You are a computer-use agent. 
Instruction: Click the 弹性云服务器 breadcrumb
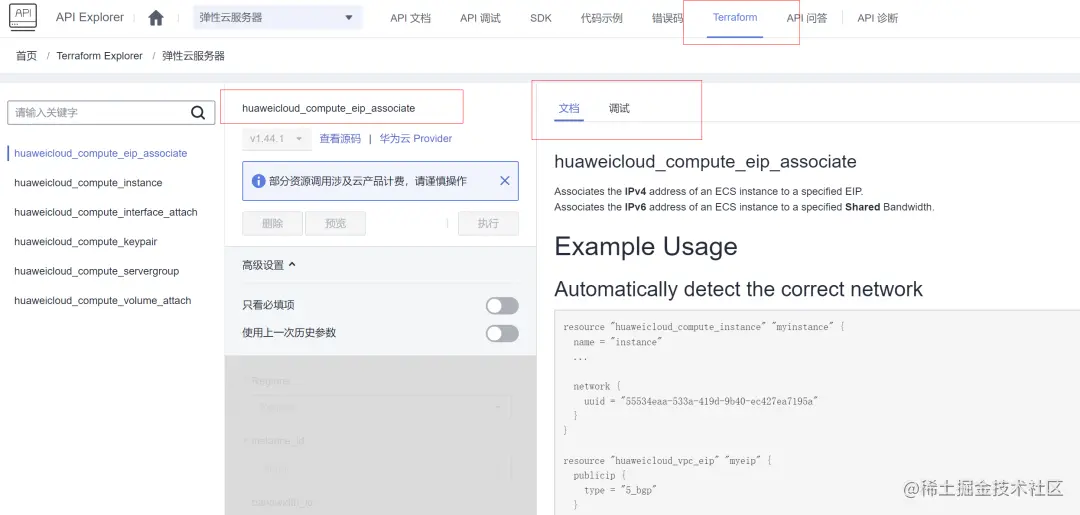point(194,56)
